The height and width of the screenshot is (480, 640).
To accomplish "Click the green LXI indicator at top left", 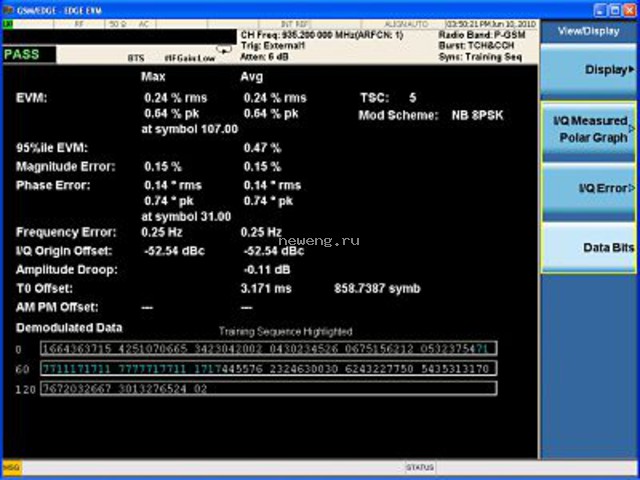I will pos(8,24).
